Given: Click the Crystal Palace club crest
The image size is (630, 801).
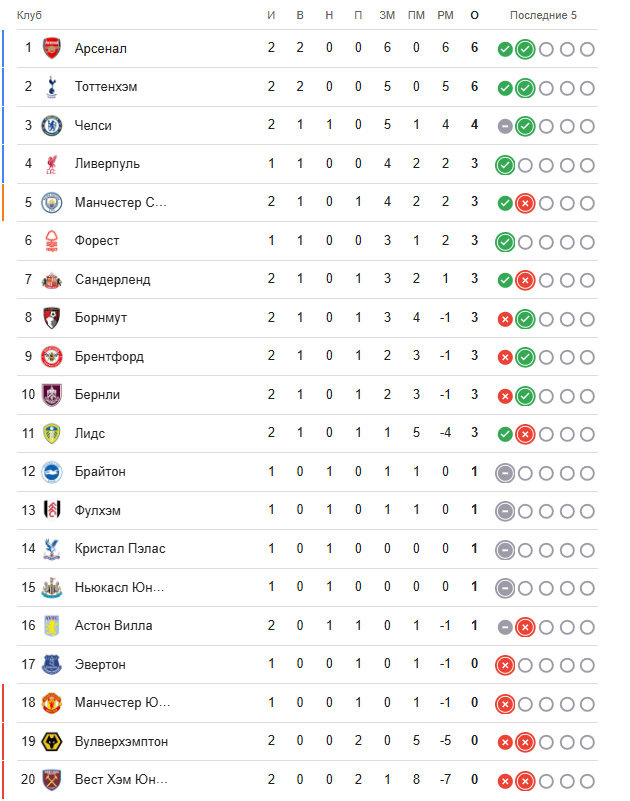Looking at the screenshot, I should (x=51, y=549).
